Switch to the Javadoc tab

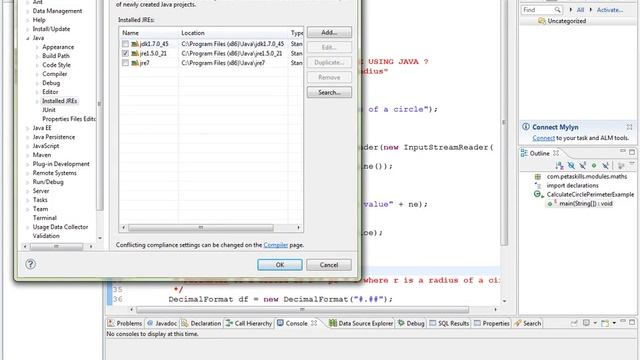pyautogui.click(x=162, y=323)
